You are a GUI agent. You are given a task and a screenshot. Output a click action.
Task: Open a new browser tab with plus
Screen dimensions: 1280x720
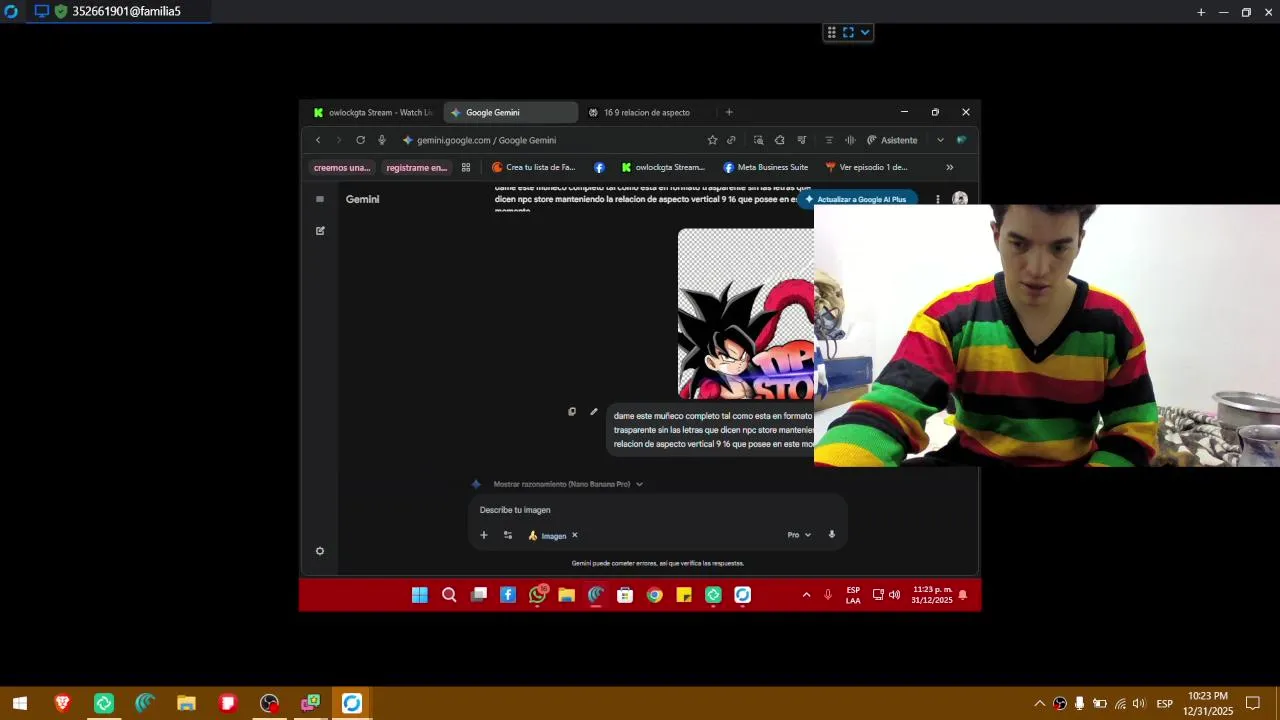(729, 112)
